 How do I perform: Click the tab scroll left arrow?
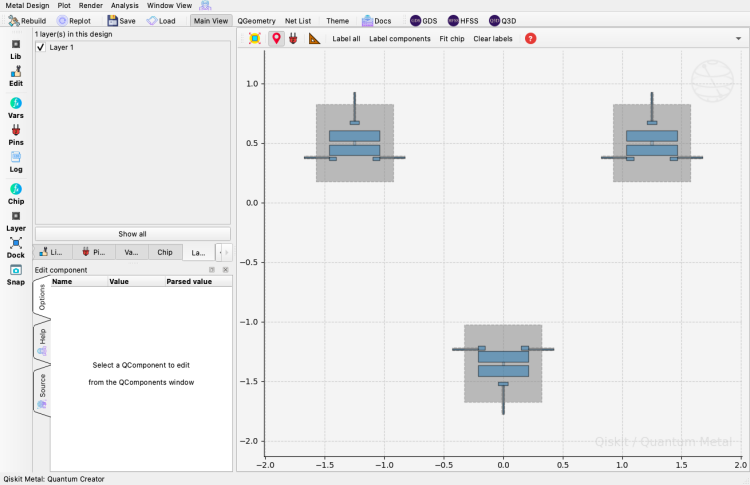pyautogui.click(x=220, y=252)
